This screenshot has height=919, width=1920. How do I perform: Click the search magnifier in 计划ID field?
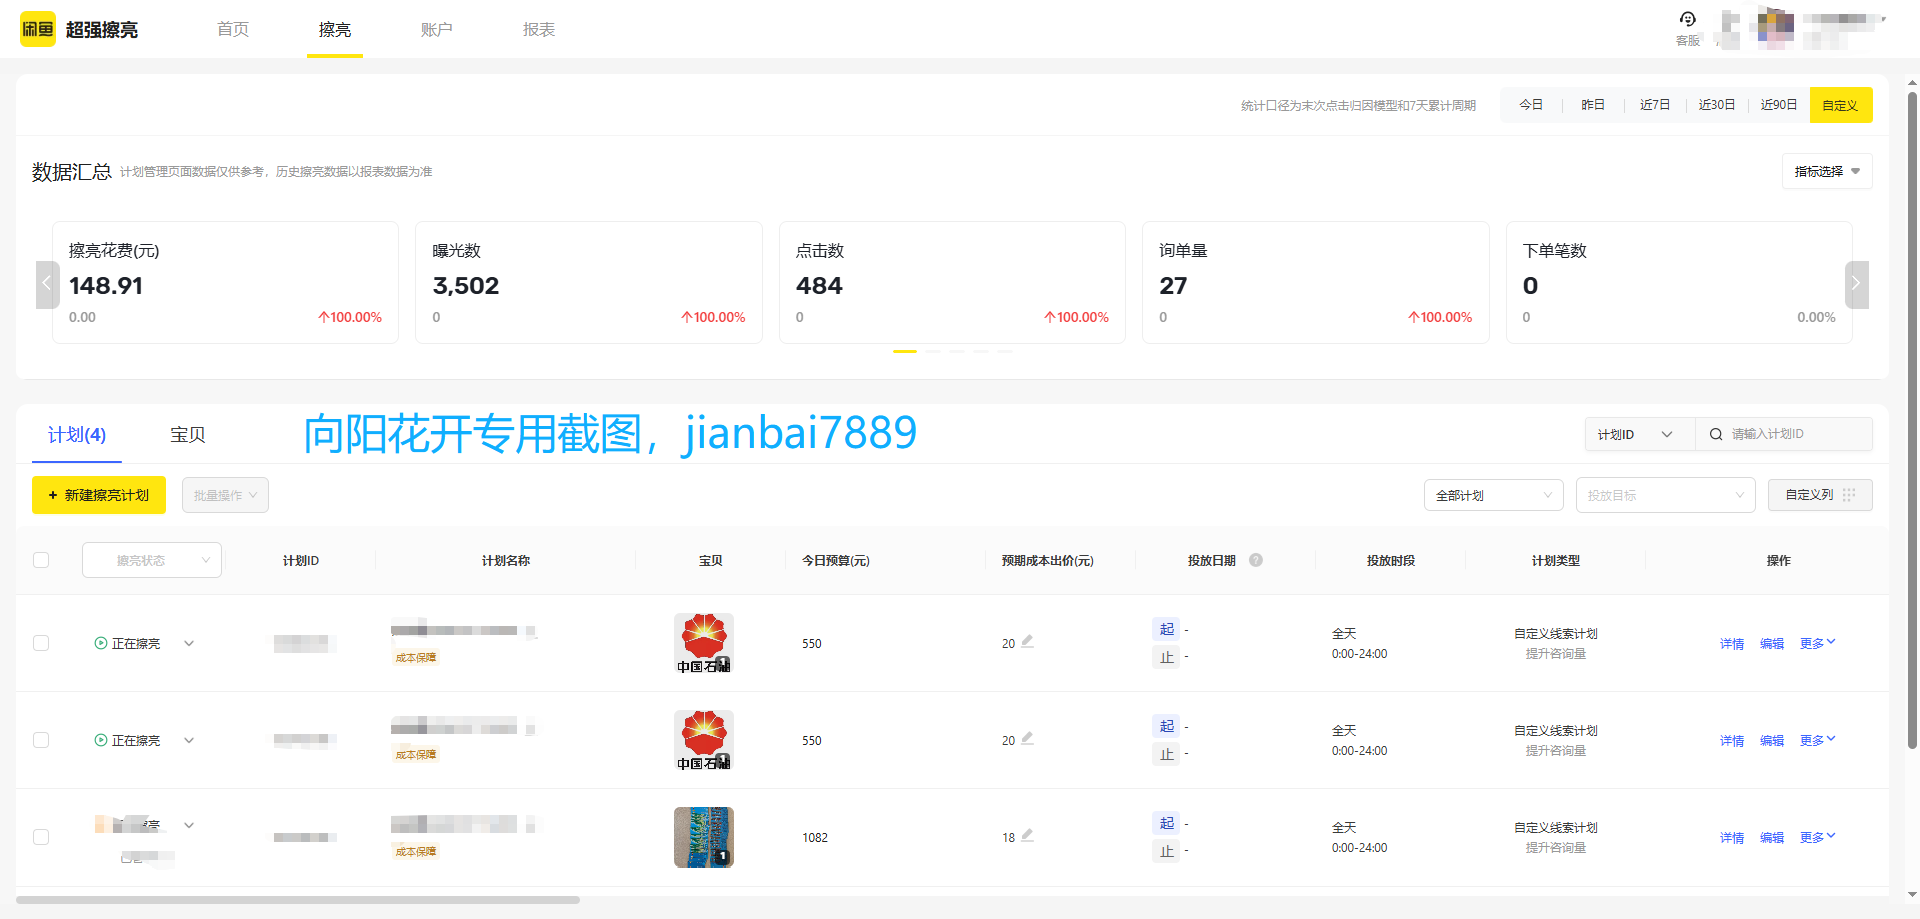(x=1716, y=434)
